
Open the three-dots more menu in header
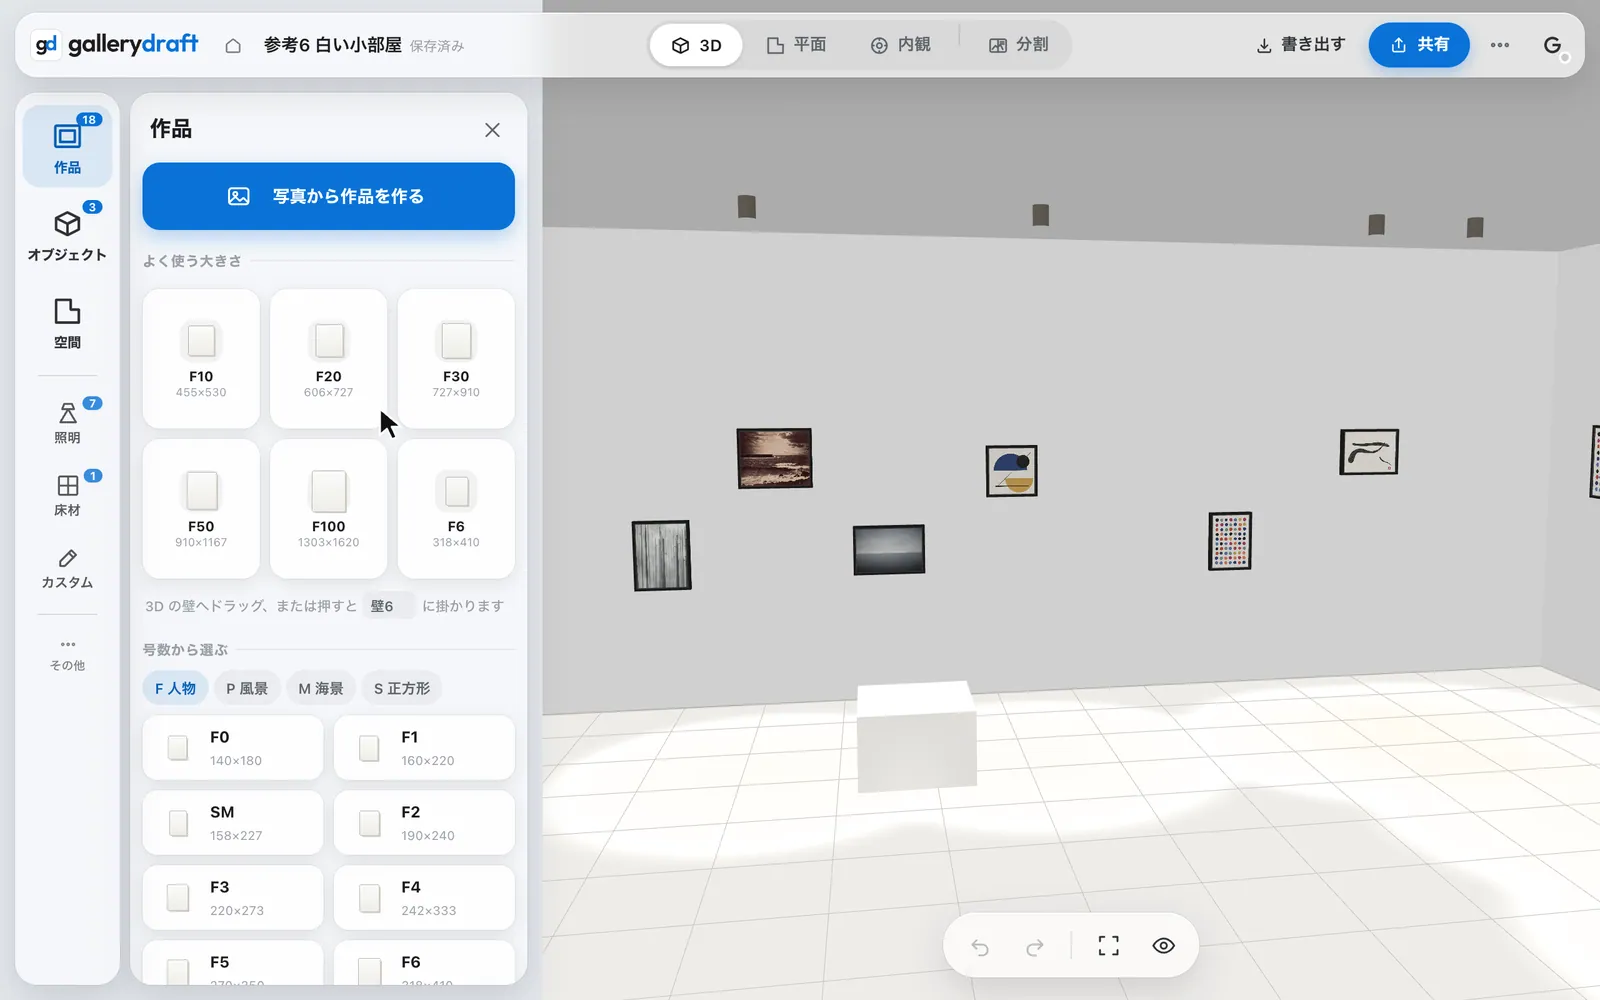[1500, 45]
